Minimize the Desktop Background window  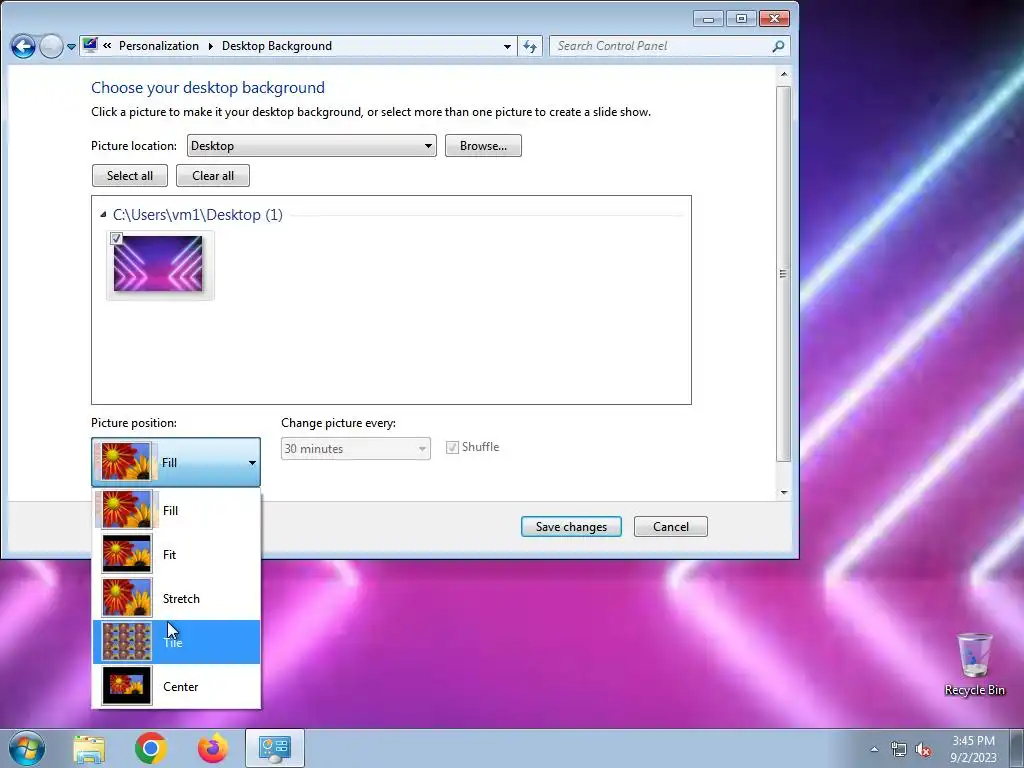click(708, 19)
